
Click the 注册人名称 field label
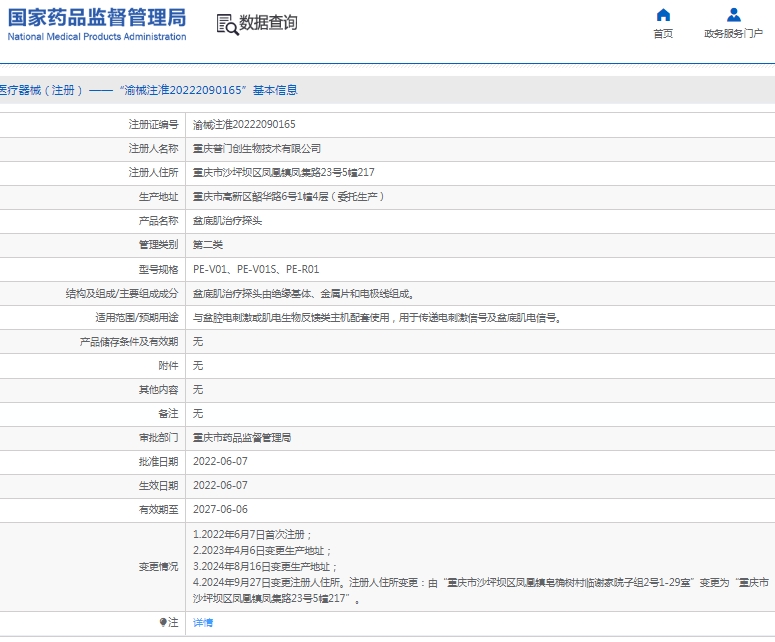point(153,148)
